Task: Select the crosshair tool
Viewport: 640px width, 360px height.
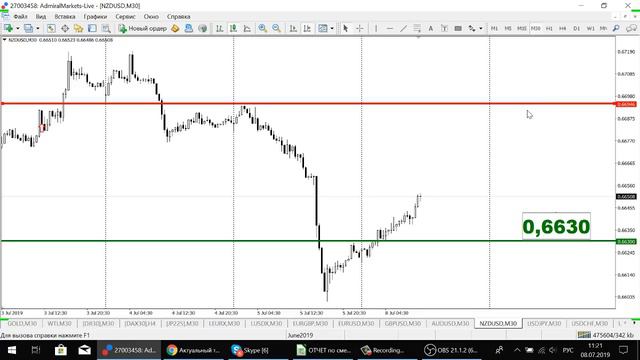Action: coord(360,28)
